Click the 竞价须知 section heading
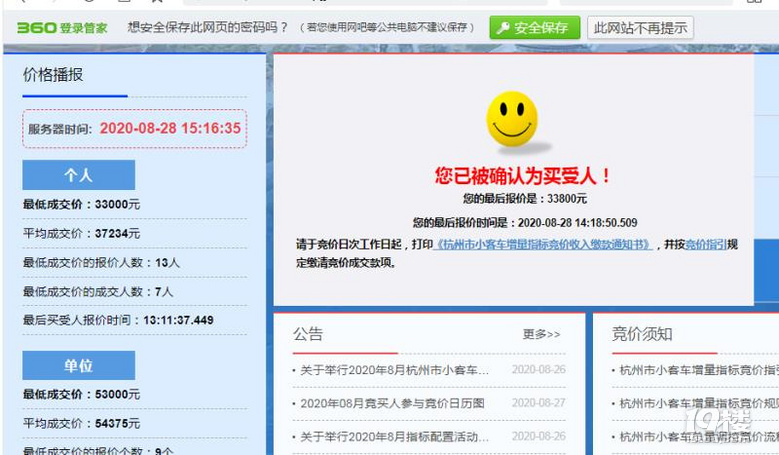The width and height of the screenshot is (779, 455). pyautogui.click(x=642, y=334)
